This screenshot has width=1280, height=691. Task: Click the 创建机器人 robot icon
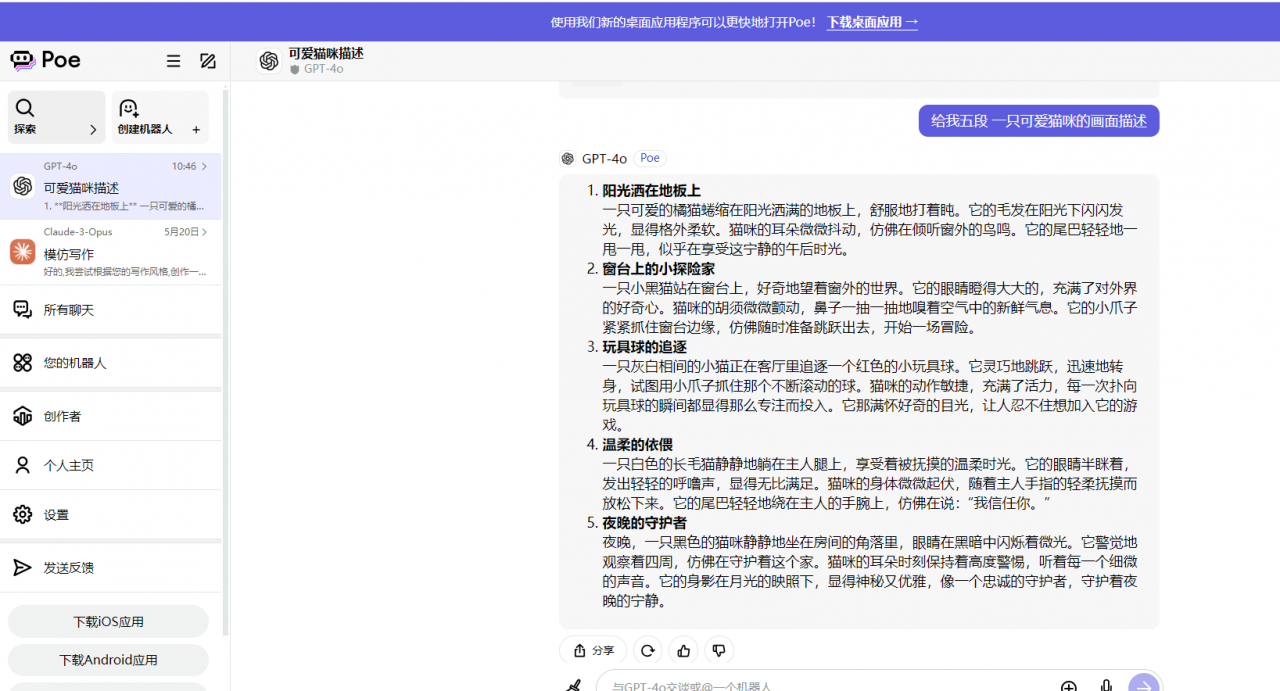[127, 108]
